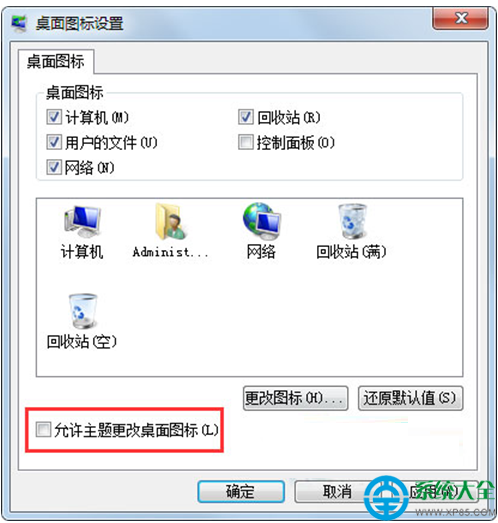
Task: Uncheck the 回收站(R) checkbox
Action: tap(246, 117)
